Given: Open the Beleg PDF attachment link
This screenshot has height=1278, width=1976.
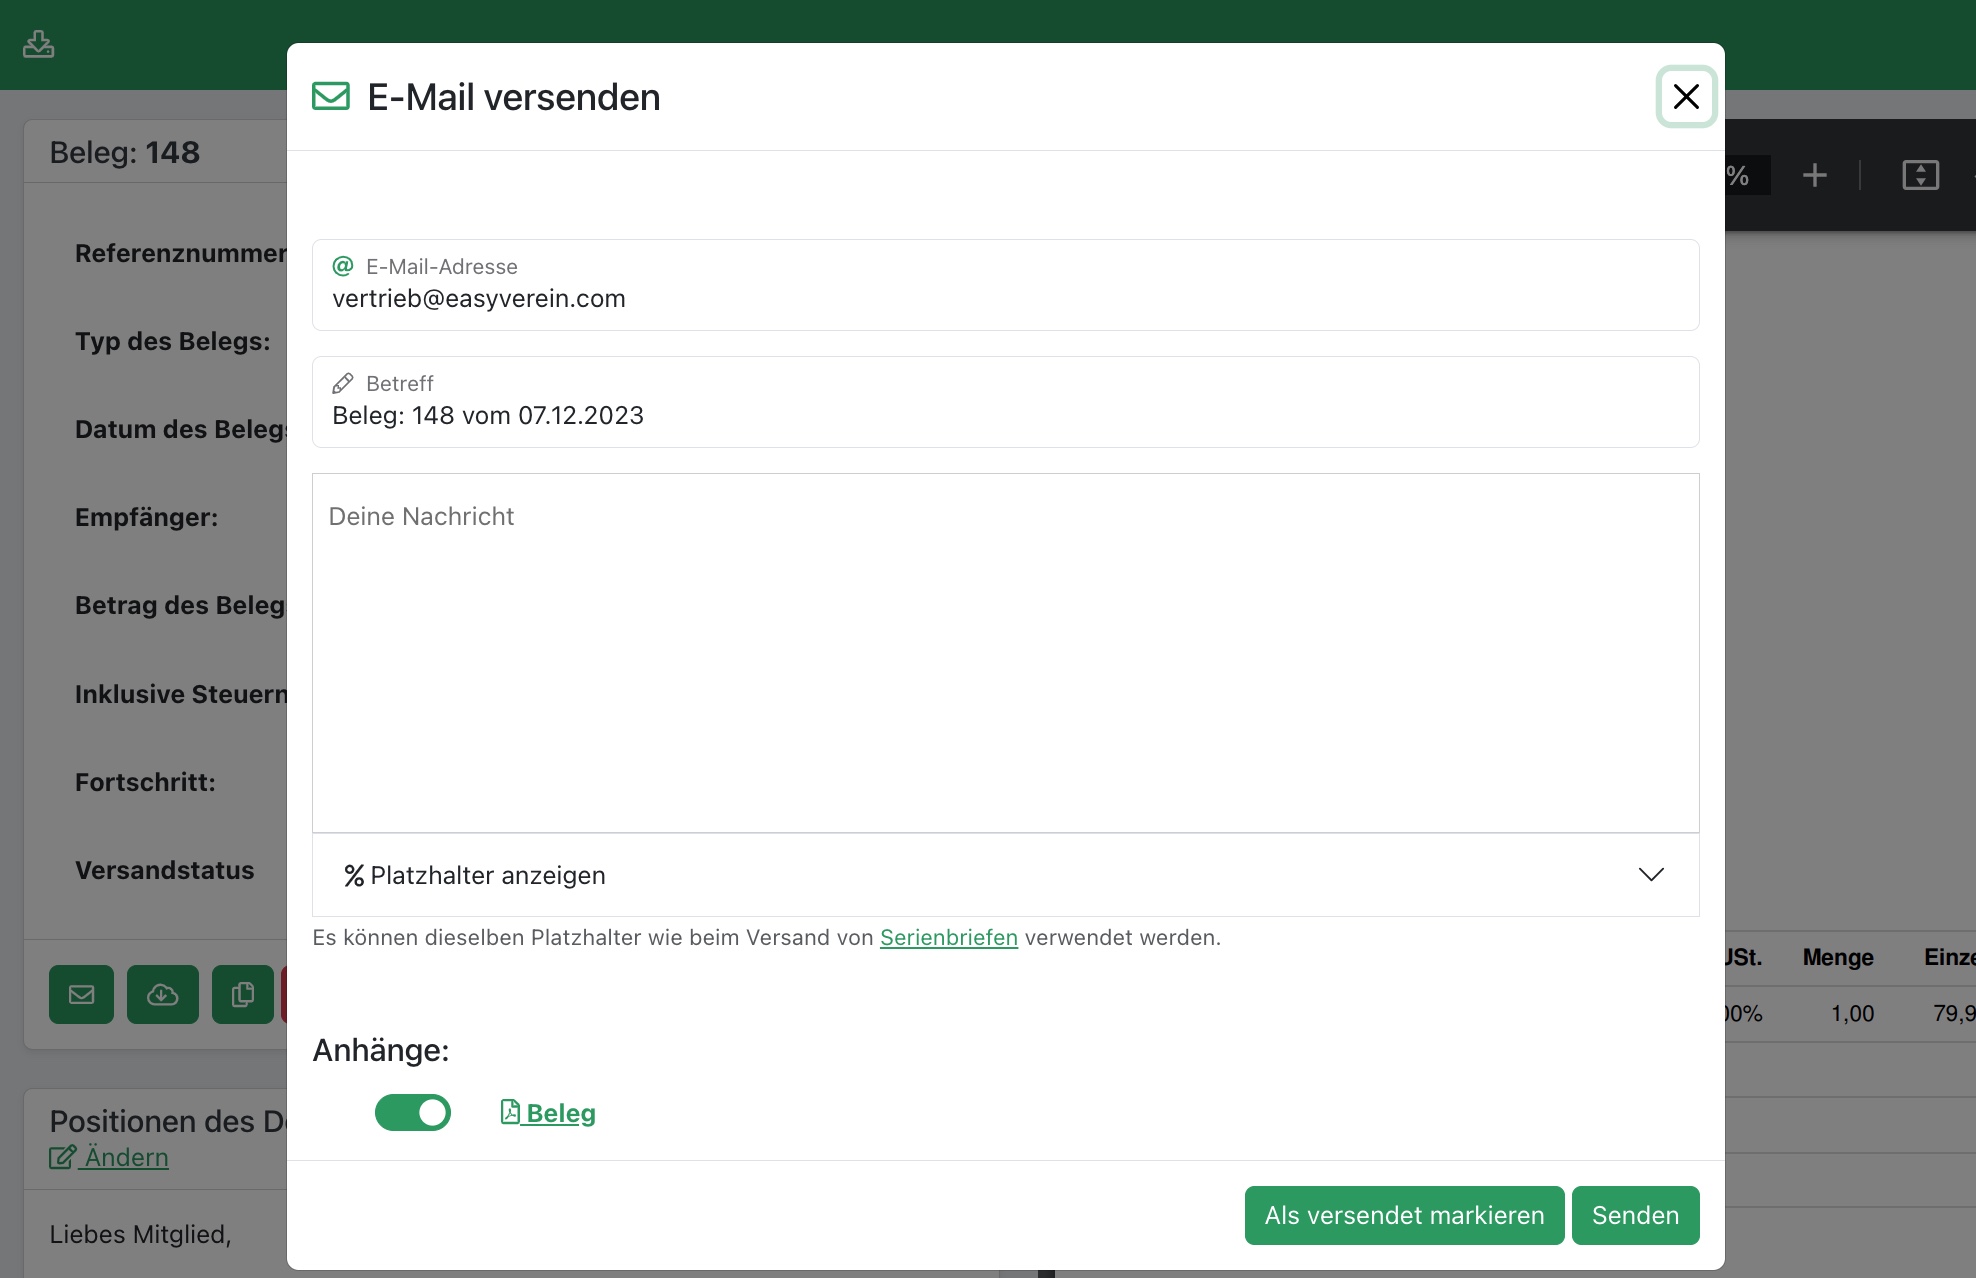Looking at the screenshot, I should click(548, 1113).
